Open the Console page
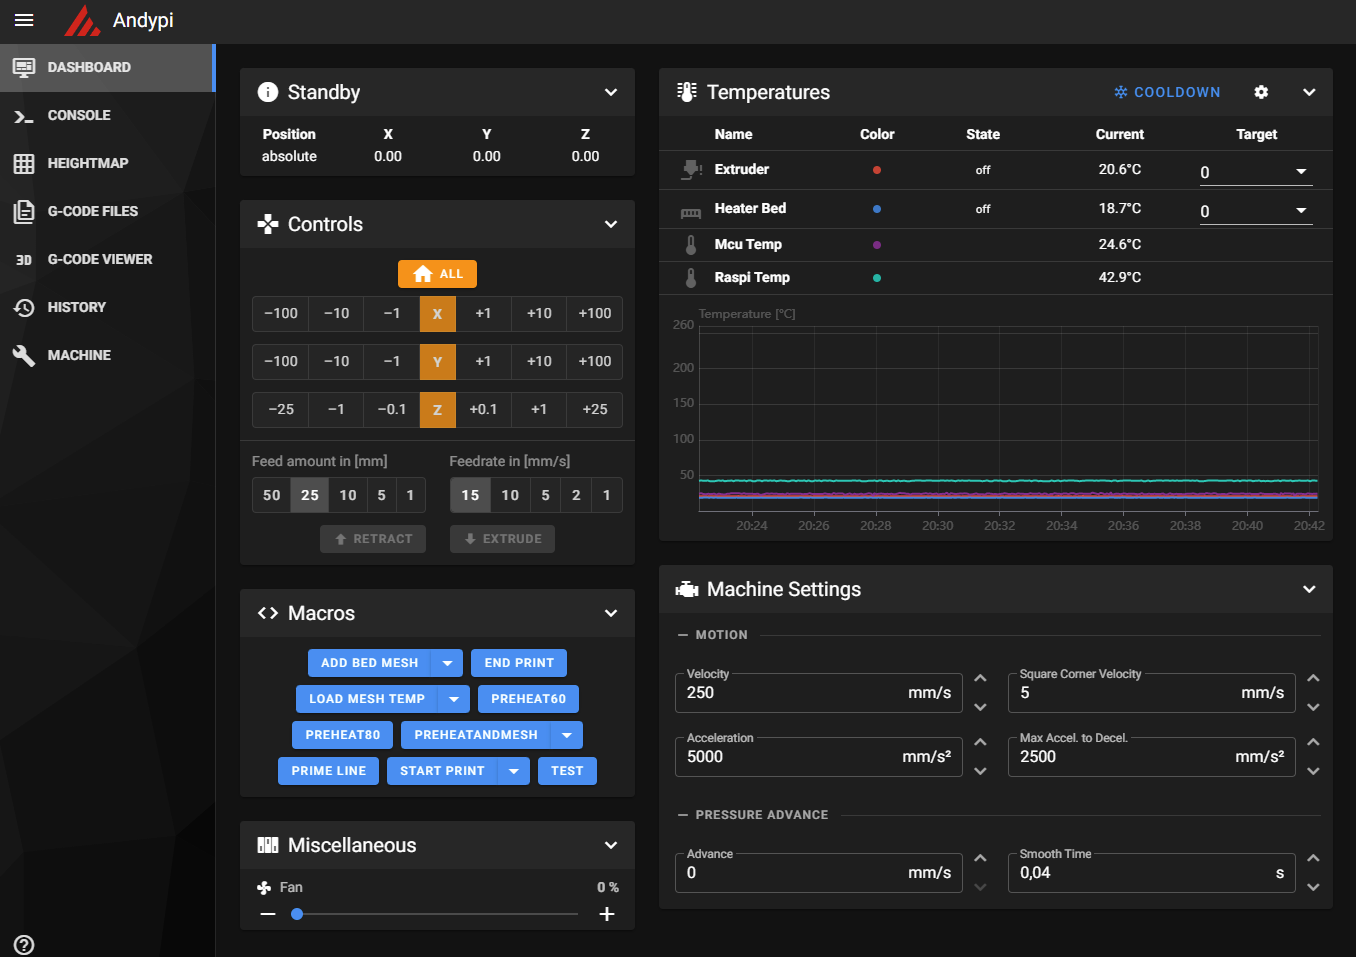The width and height of the screenshot is (1356, 957). tap(79, 115)
